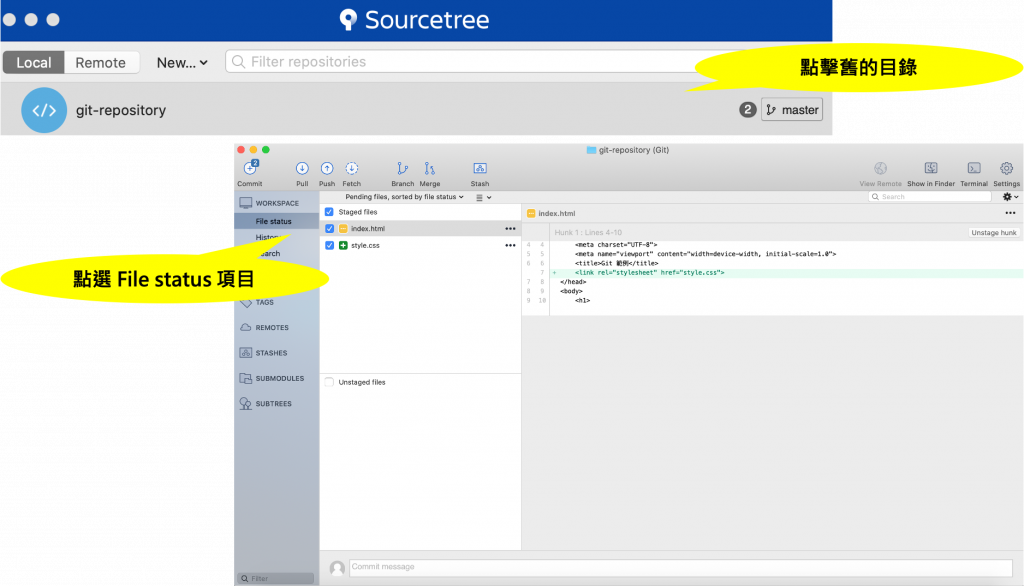Screen dimensions: 1024x586
Task: Select File status in sidebar
Action: [276, 221]
